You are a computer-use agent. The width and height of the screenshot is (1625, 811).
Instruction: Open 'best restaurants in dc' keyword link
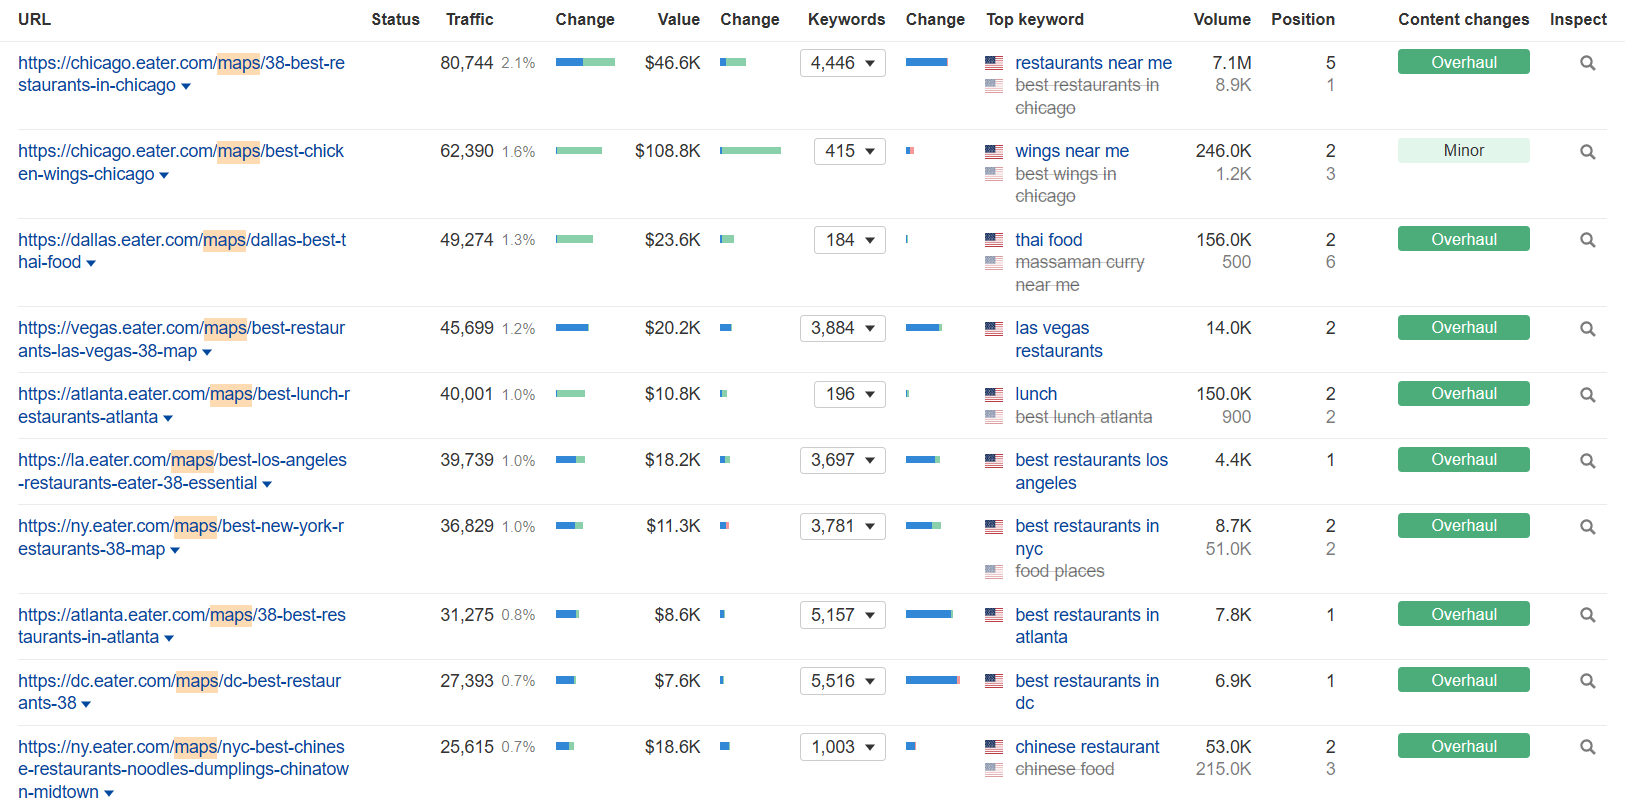click(1087, 692)
